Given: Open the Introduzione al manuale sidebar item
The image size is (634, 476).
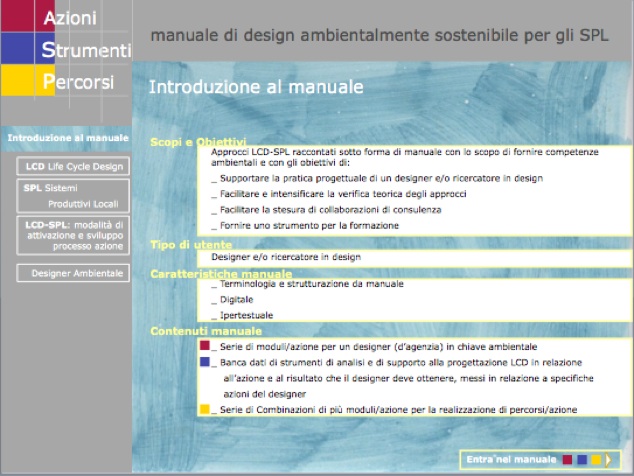Looking at the screenshot, I should [x=67, y=138].
